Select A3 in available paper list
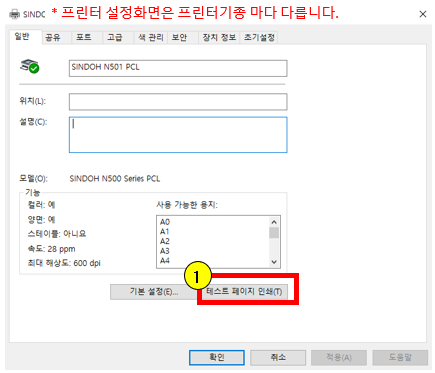The width and height of the screenshot is (435, 373). tap(165, 251)
